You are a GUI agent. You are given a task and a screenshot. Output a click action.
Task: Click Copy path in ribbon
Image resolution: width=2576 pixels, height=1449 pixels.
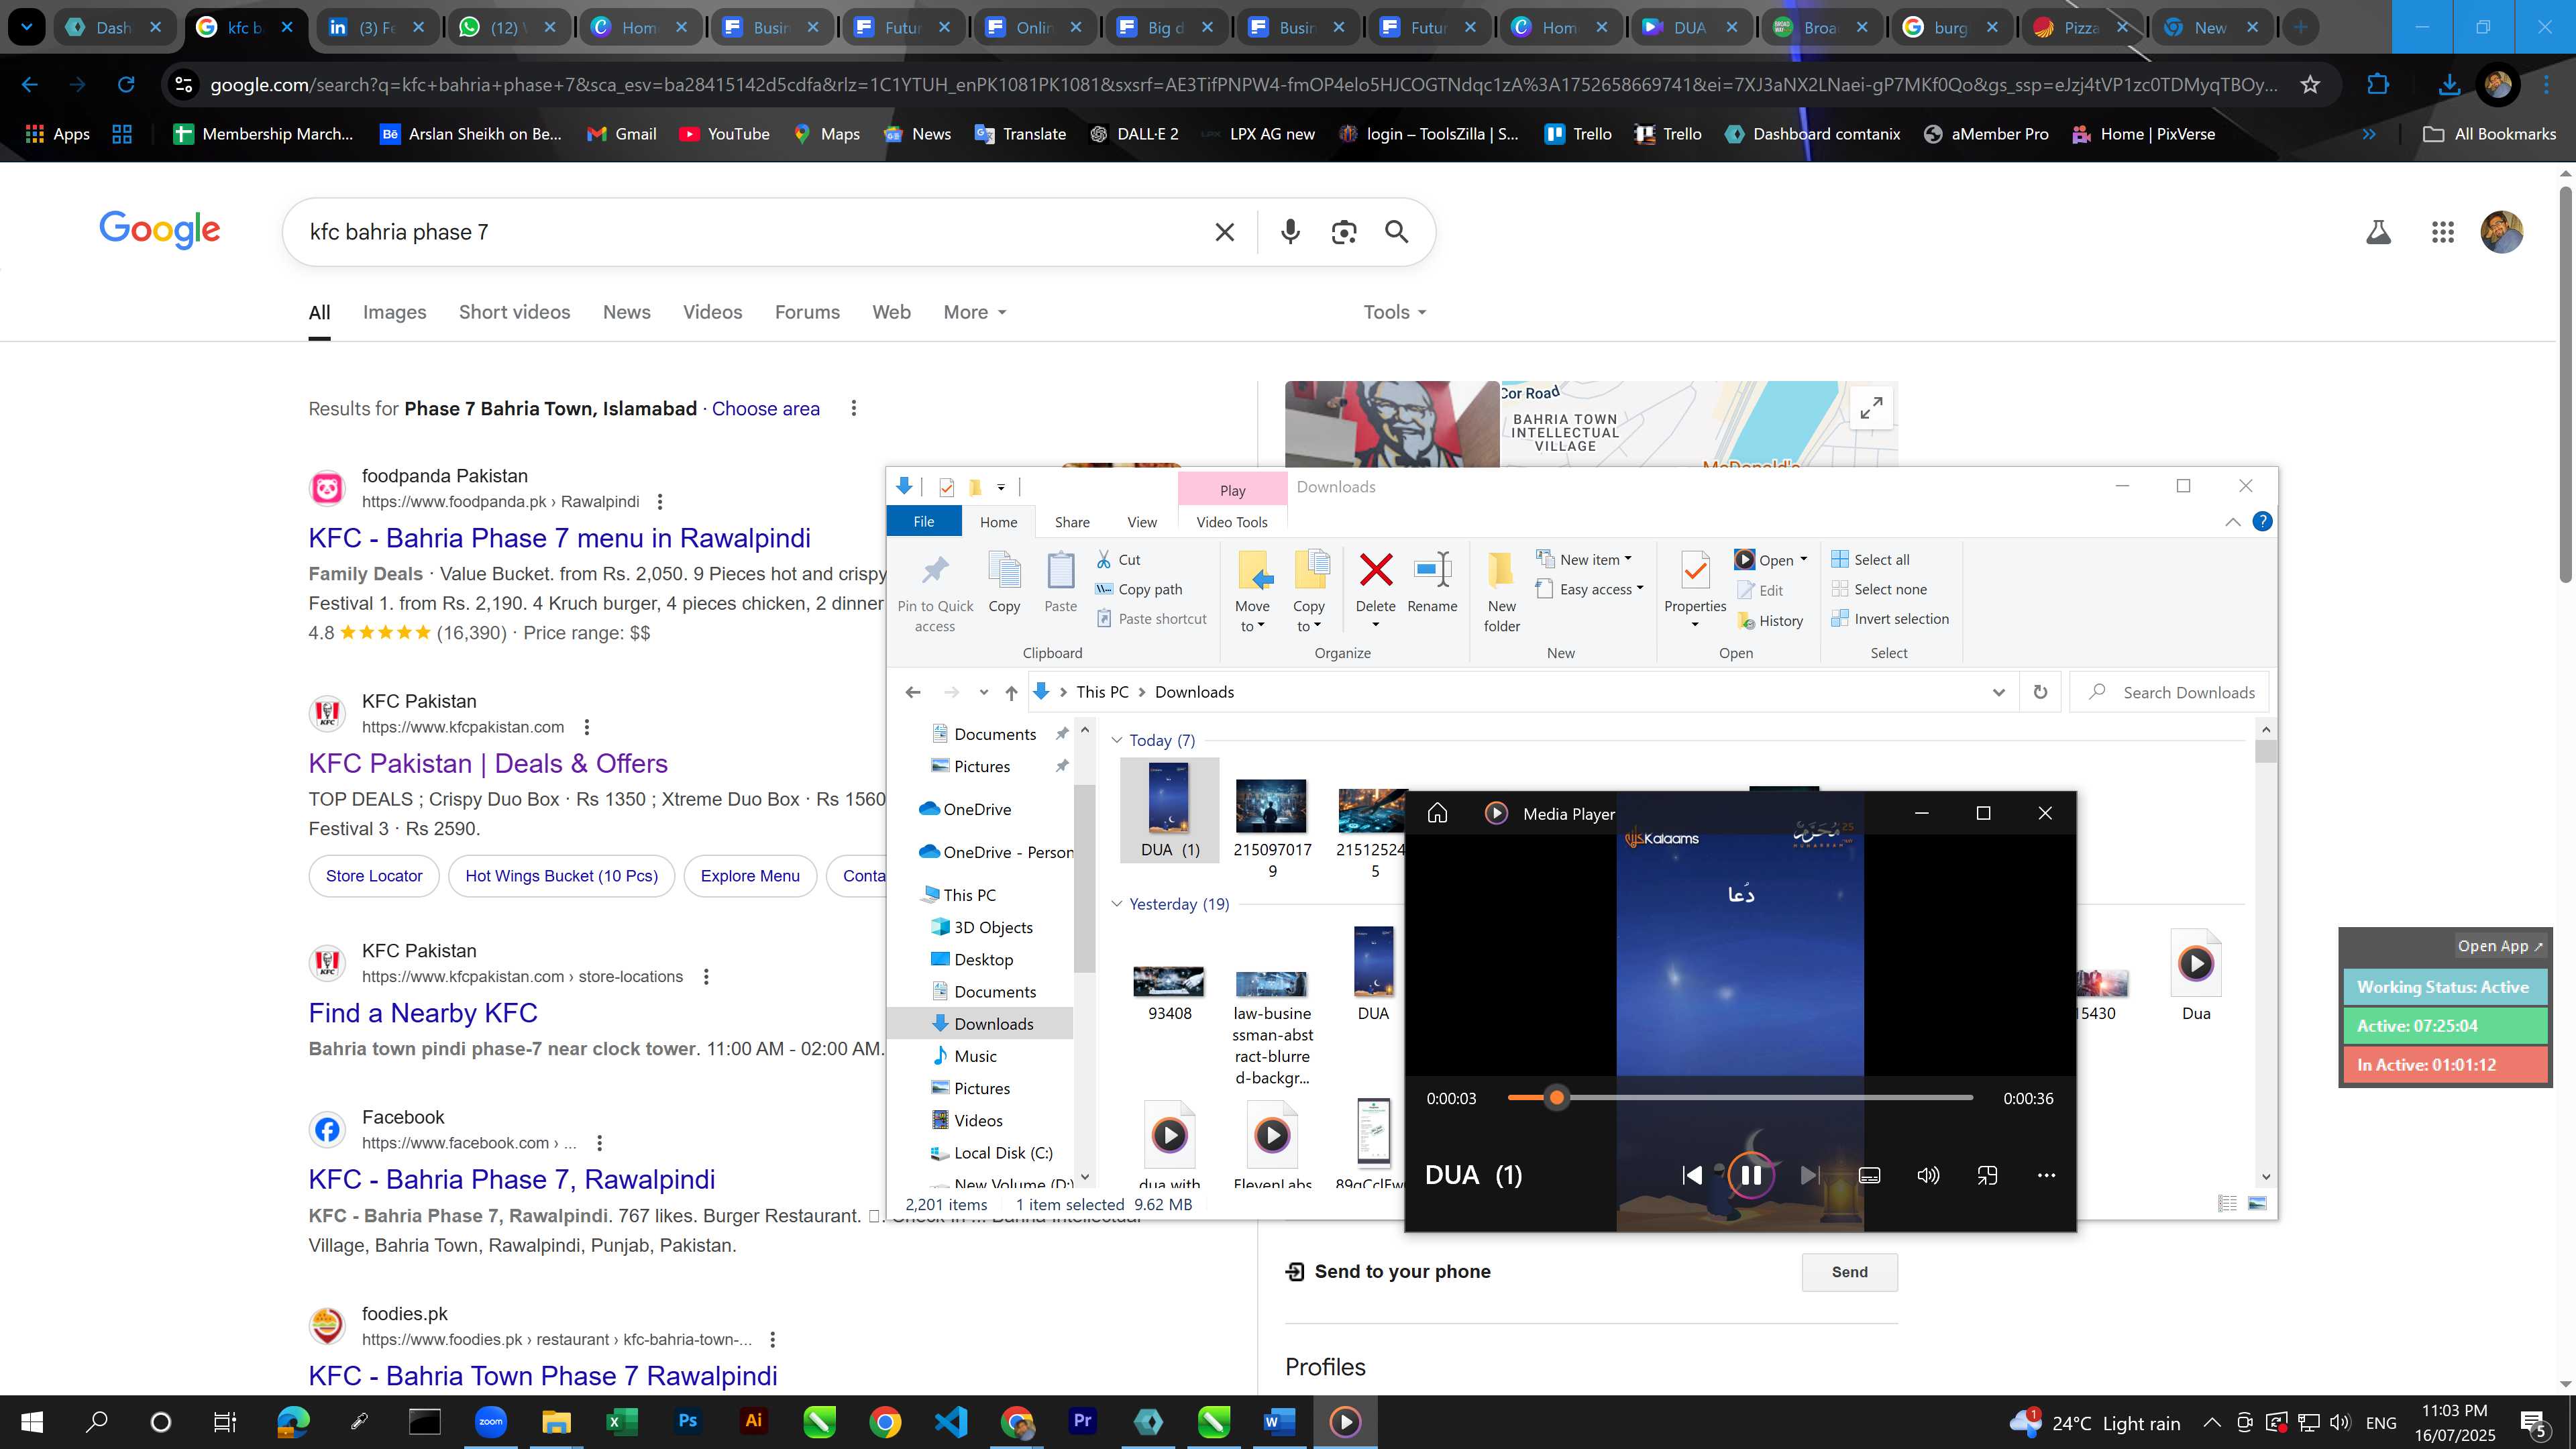[x=1139, y=589]
